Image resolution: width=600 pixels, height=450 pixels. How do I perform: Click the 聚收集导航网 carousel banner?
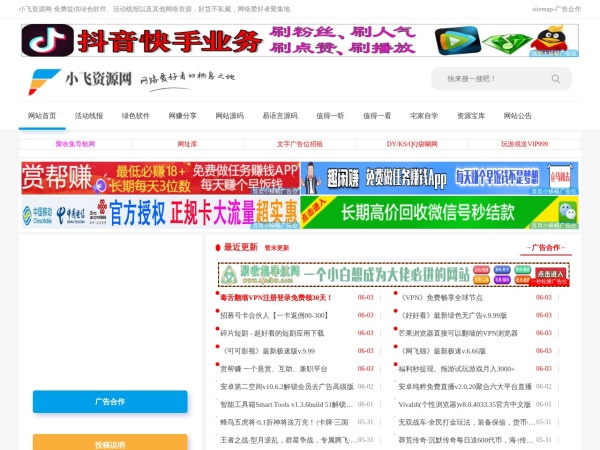394,274
